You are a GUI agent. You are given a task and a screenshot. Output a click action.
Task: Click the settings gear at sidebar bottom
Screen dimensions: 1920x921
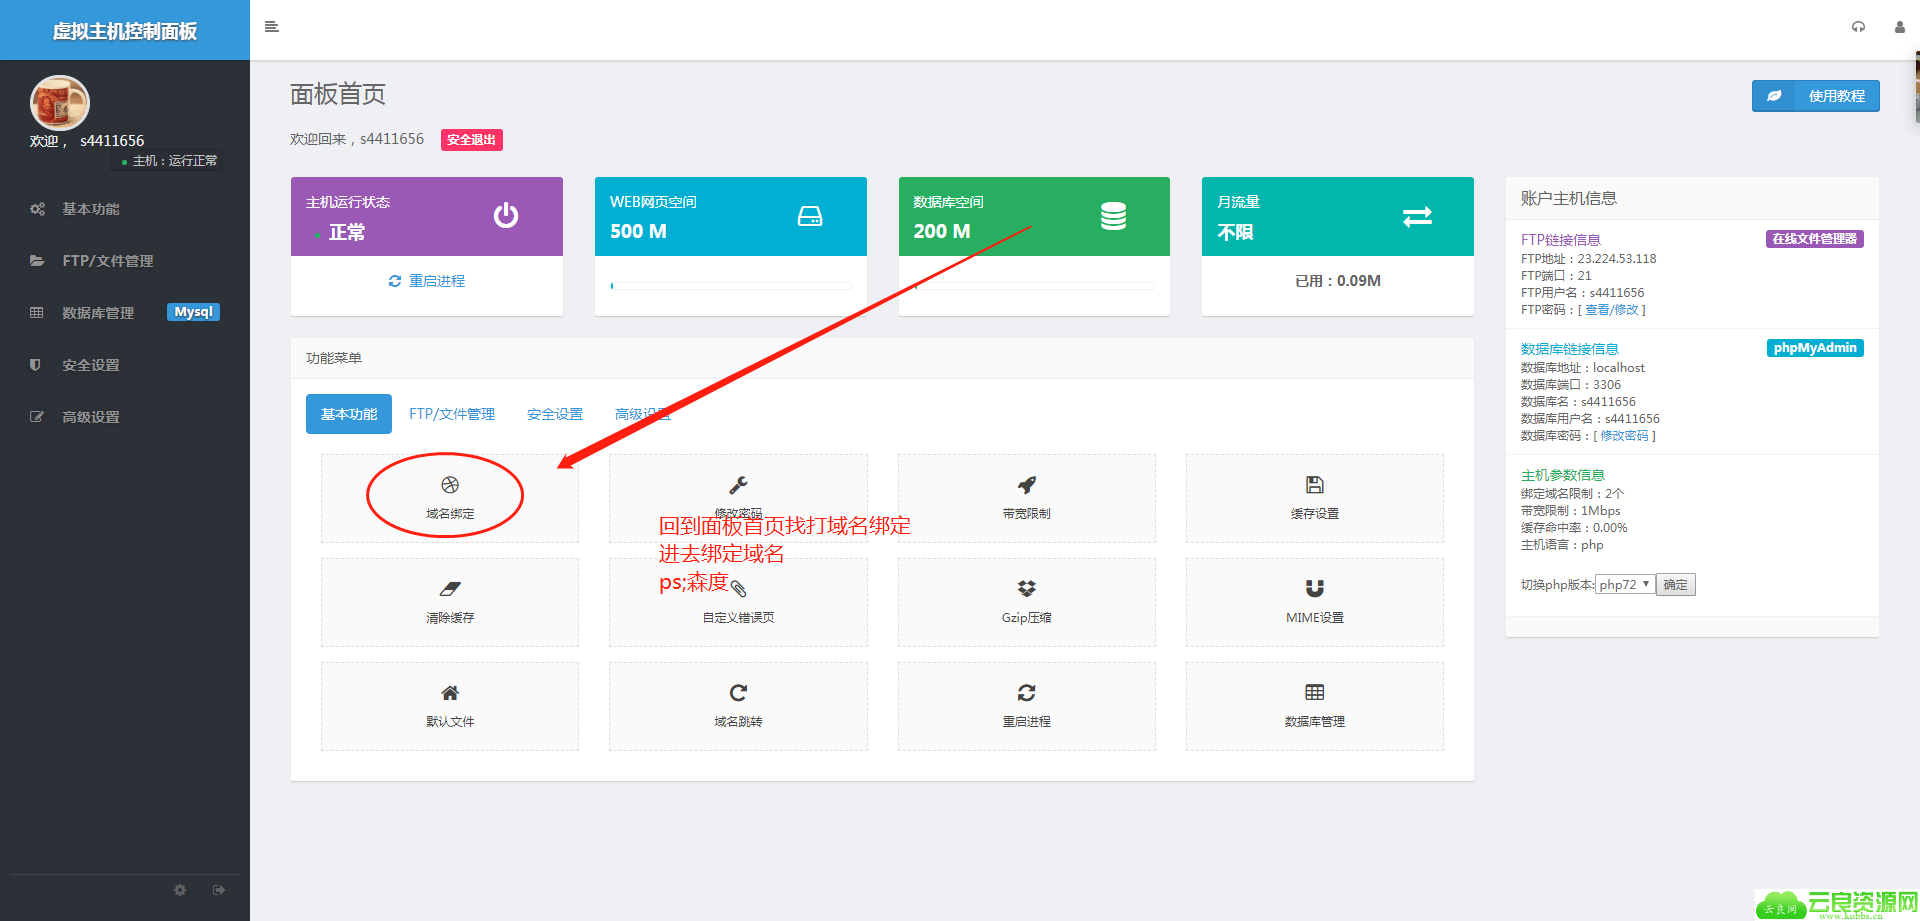(x=180, y=890)
